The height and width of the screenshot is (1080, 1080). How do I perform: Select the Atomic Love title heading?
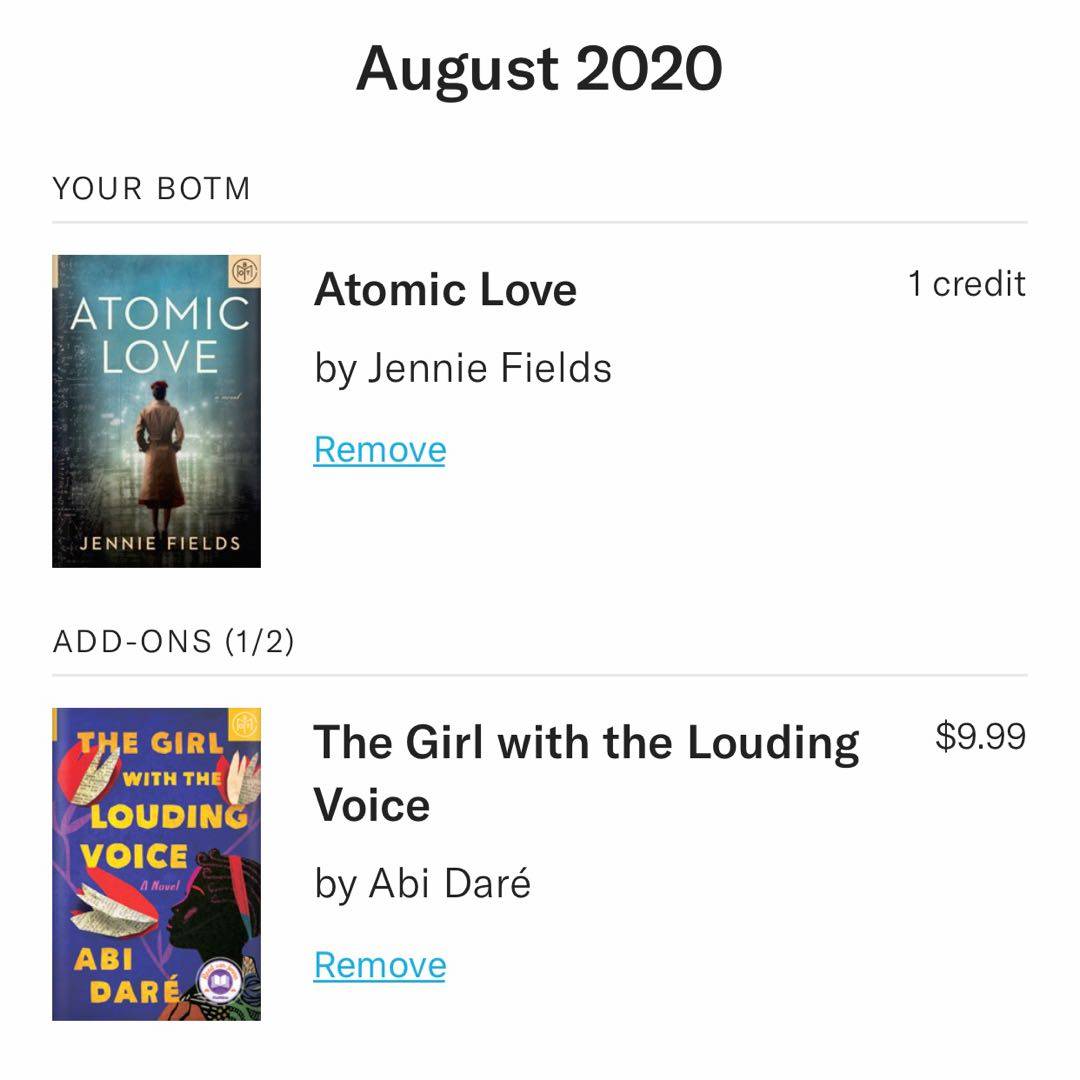point(445,290)
